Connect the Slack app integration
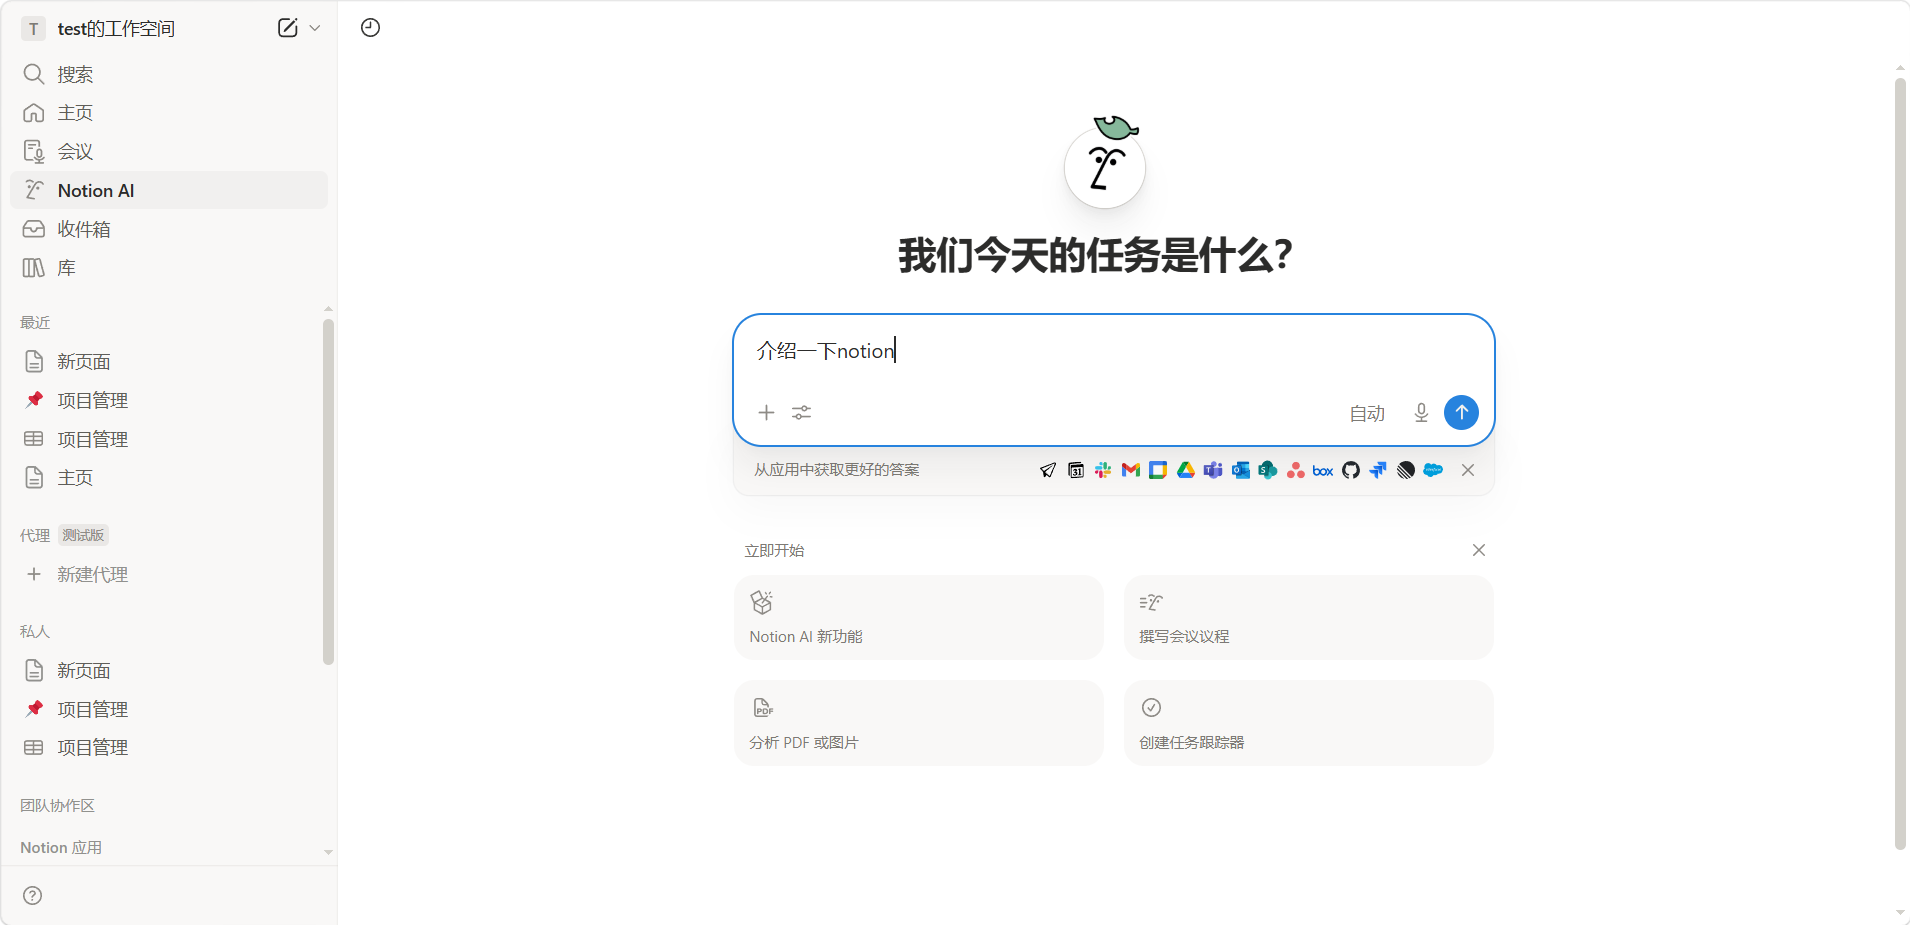1910x925 pixels. coord(1103,470)
